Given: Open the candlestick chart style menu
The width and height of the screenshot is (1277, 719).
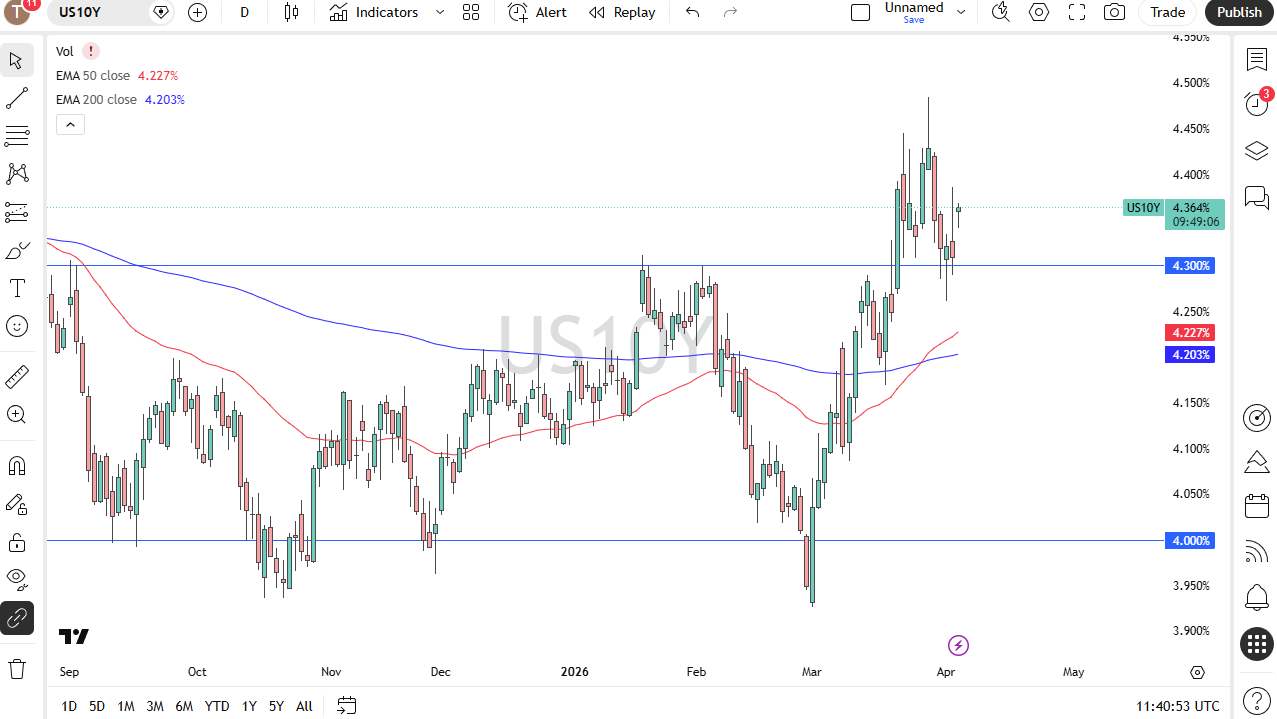Looking at the screenshot, I should click(291, 12).
